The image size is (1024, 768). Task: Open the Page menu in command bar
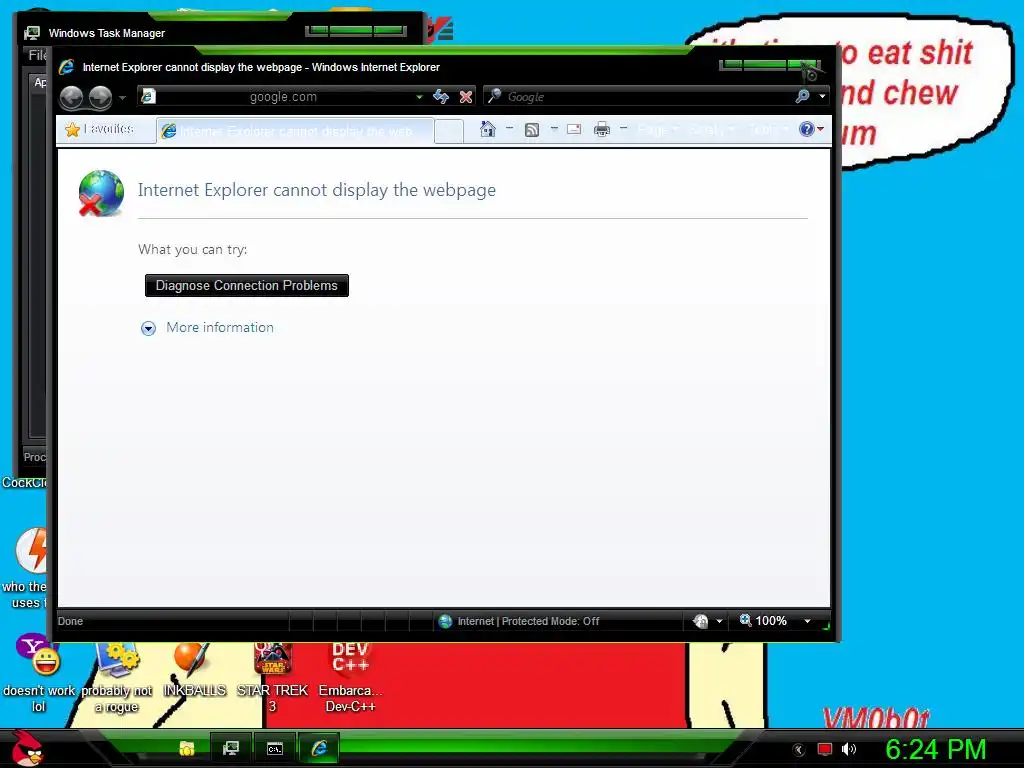click(x=657, y=129)
